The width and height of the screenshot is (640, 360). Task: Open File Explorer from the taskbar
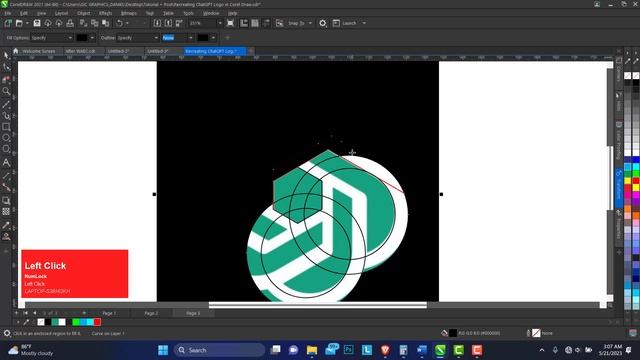click(x=312, y=350)
